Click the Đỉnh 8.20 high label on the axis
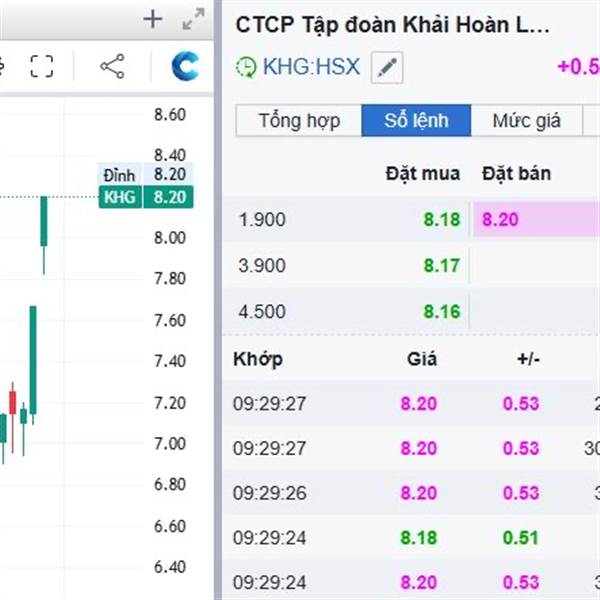Image resolution: width=600 pixels, height=600 pixels. coord(146,175)
